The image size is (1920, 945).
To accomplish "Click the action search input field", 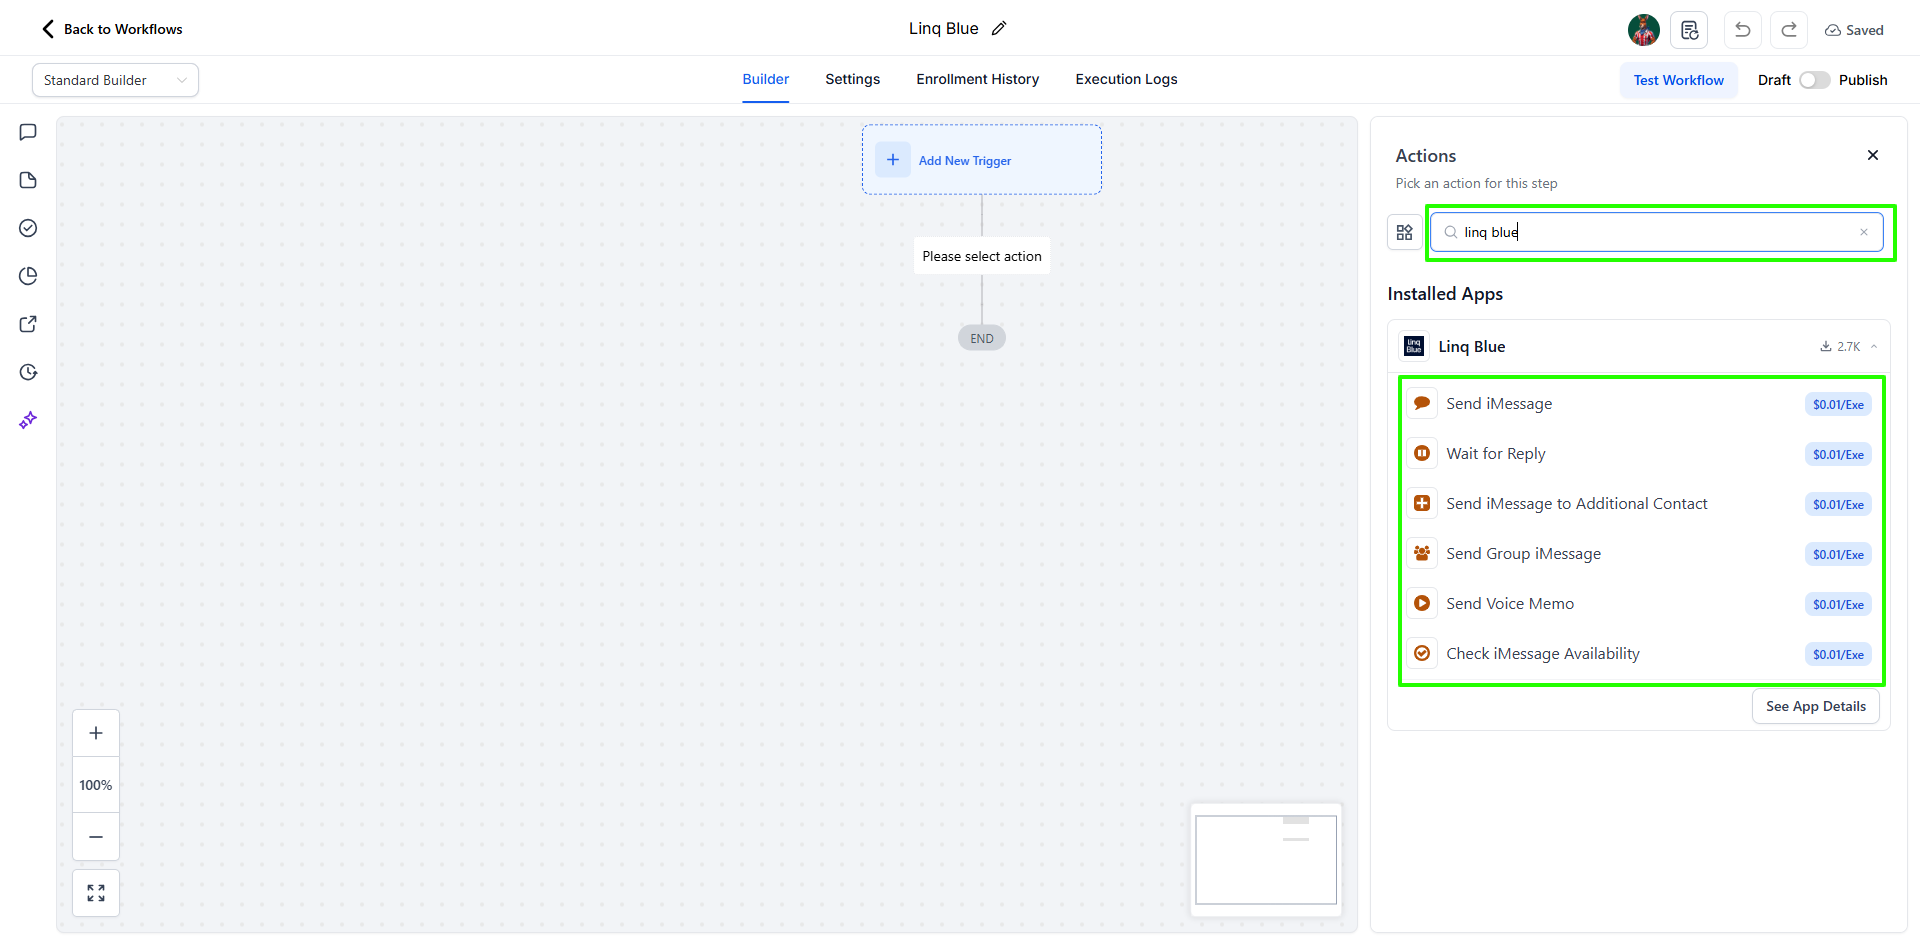I will [x=1657, y=232].
